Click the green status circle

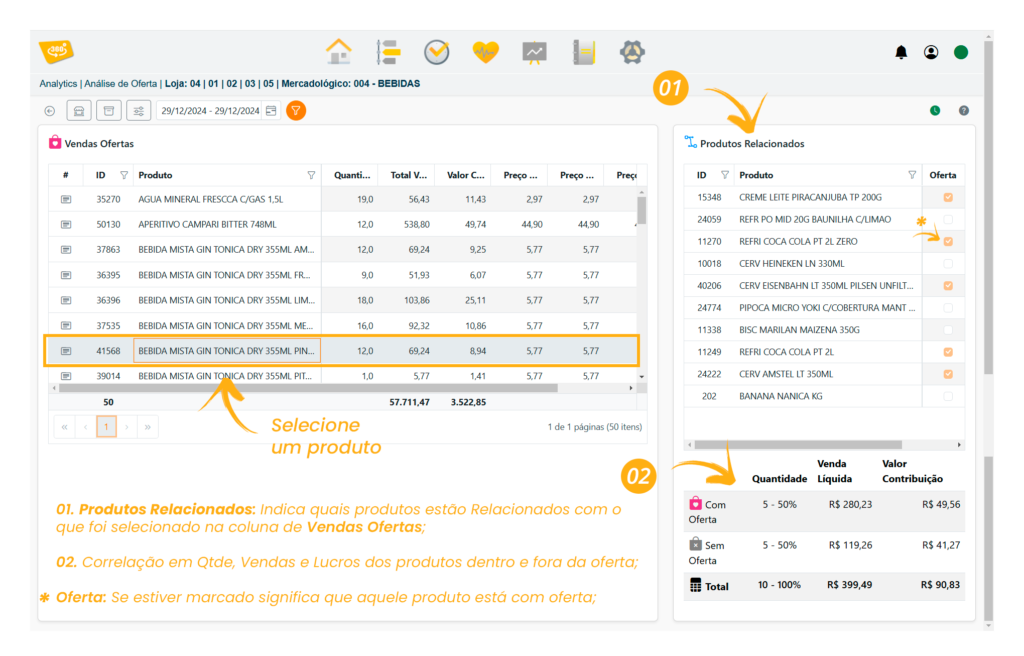(961, 52)
